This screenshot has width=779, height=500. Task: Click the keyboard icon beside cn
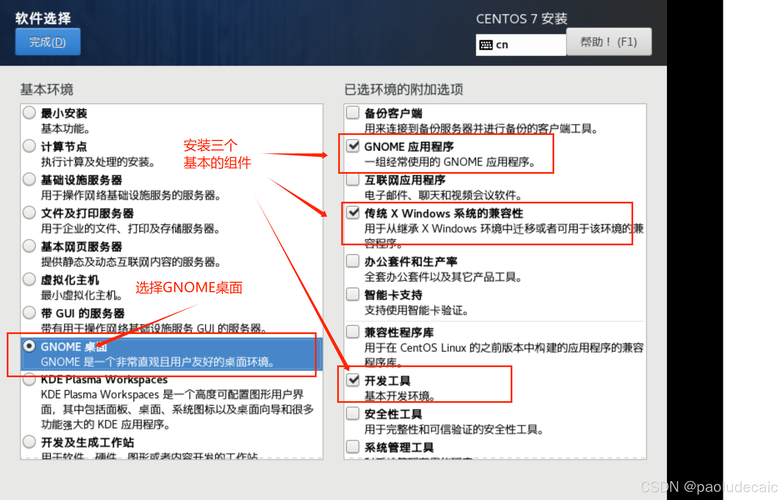tap(486, 45)
